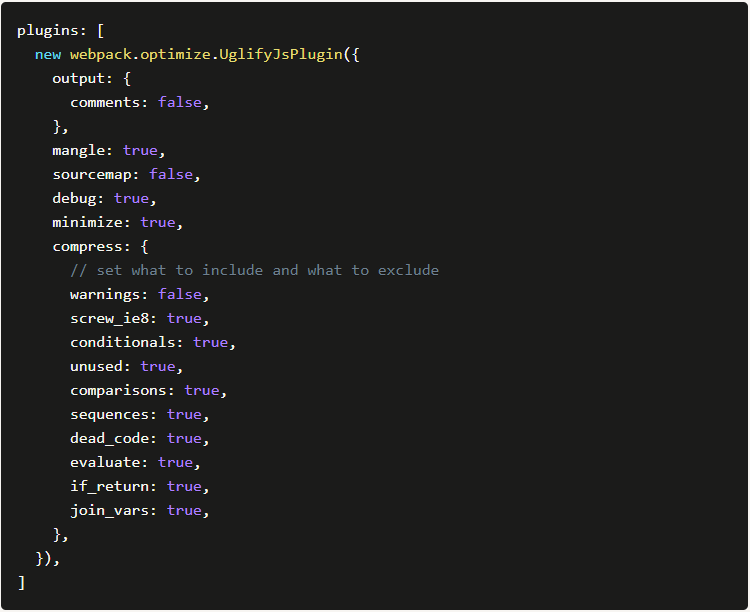Click the final closing ']' bracket
The image size is (750, 612).
coord(22,583)
